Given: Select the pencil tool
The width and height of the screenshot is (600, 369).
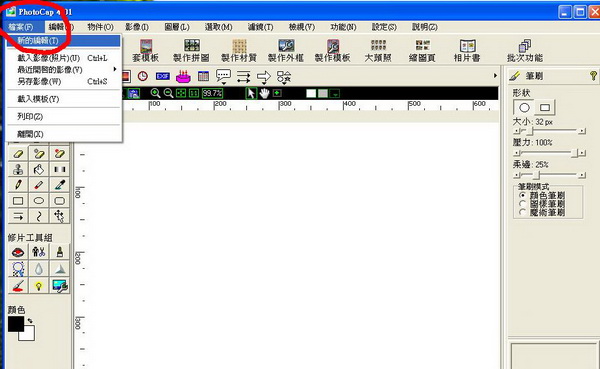Looking at the screenshot, I should (18, 185).
